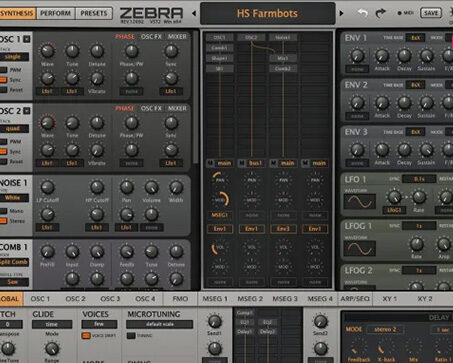453x363 pixels.
Task: Load the next preset arrow
Action: (x=341, y=14)
